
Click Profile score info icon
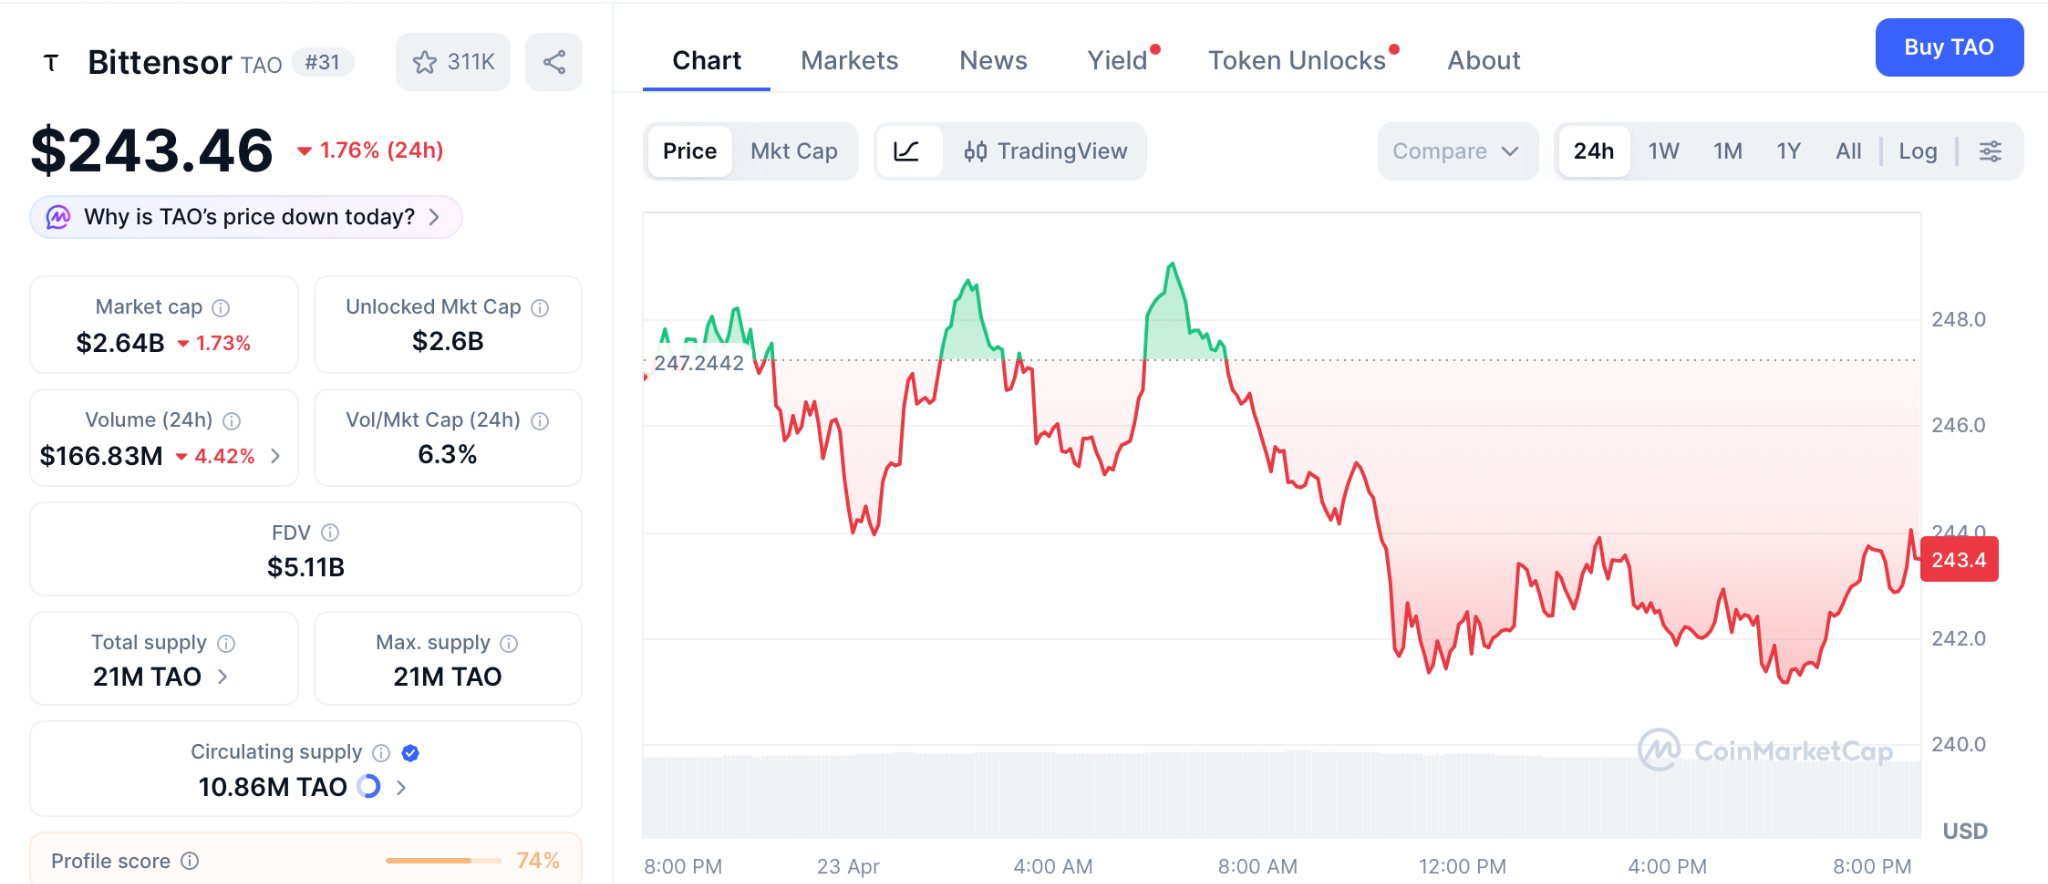[190, 861]
